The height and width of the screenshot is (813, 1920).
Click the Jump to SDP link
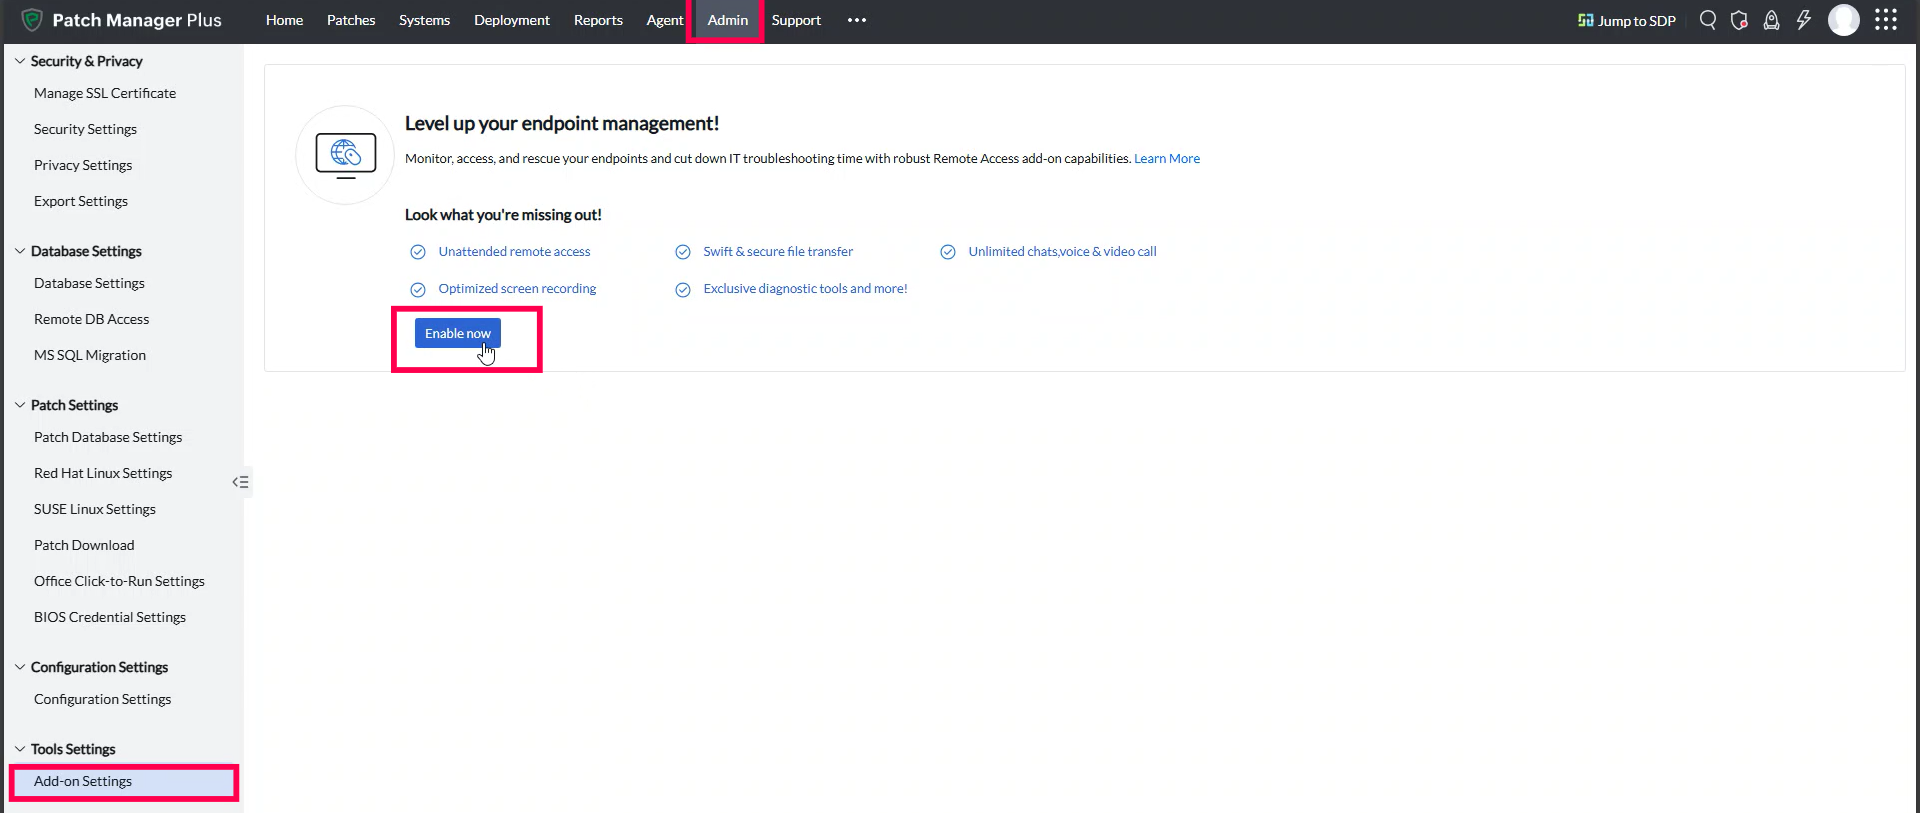pos(1637,21)
